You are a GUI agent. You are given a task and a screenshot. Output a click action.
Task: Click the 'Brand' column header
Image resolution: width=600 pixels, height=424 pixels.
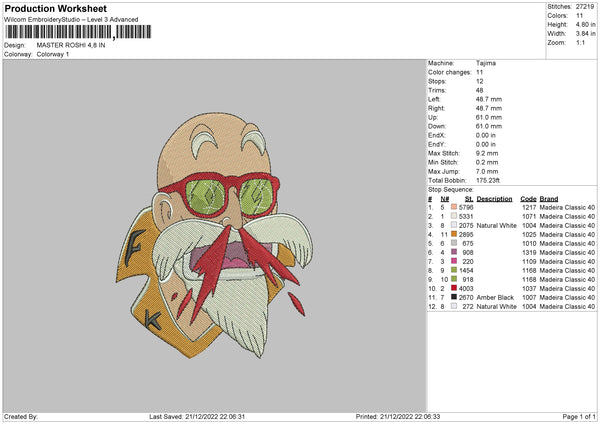point(549,199)
